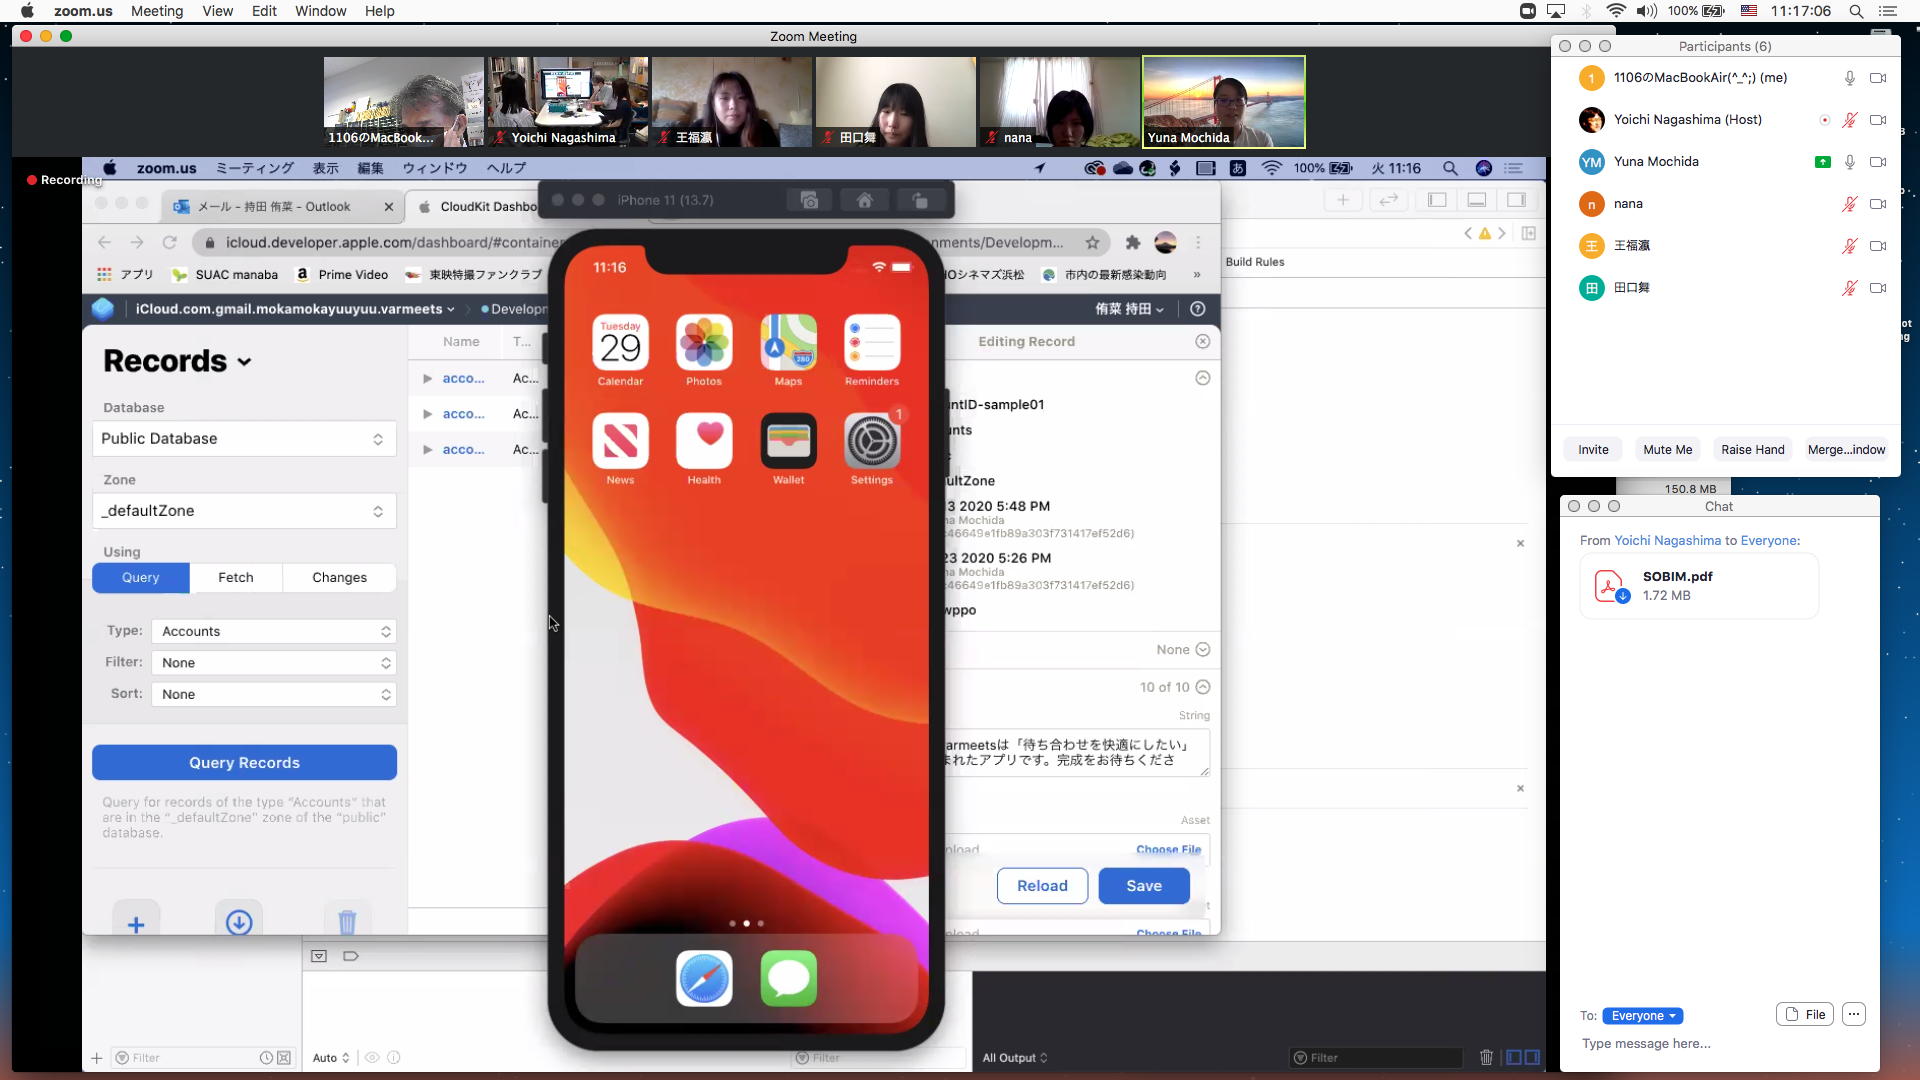Click the simulator screenshot camera icon
The image size is (1920, 1080).
tap(810, 200)
